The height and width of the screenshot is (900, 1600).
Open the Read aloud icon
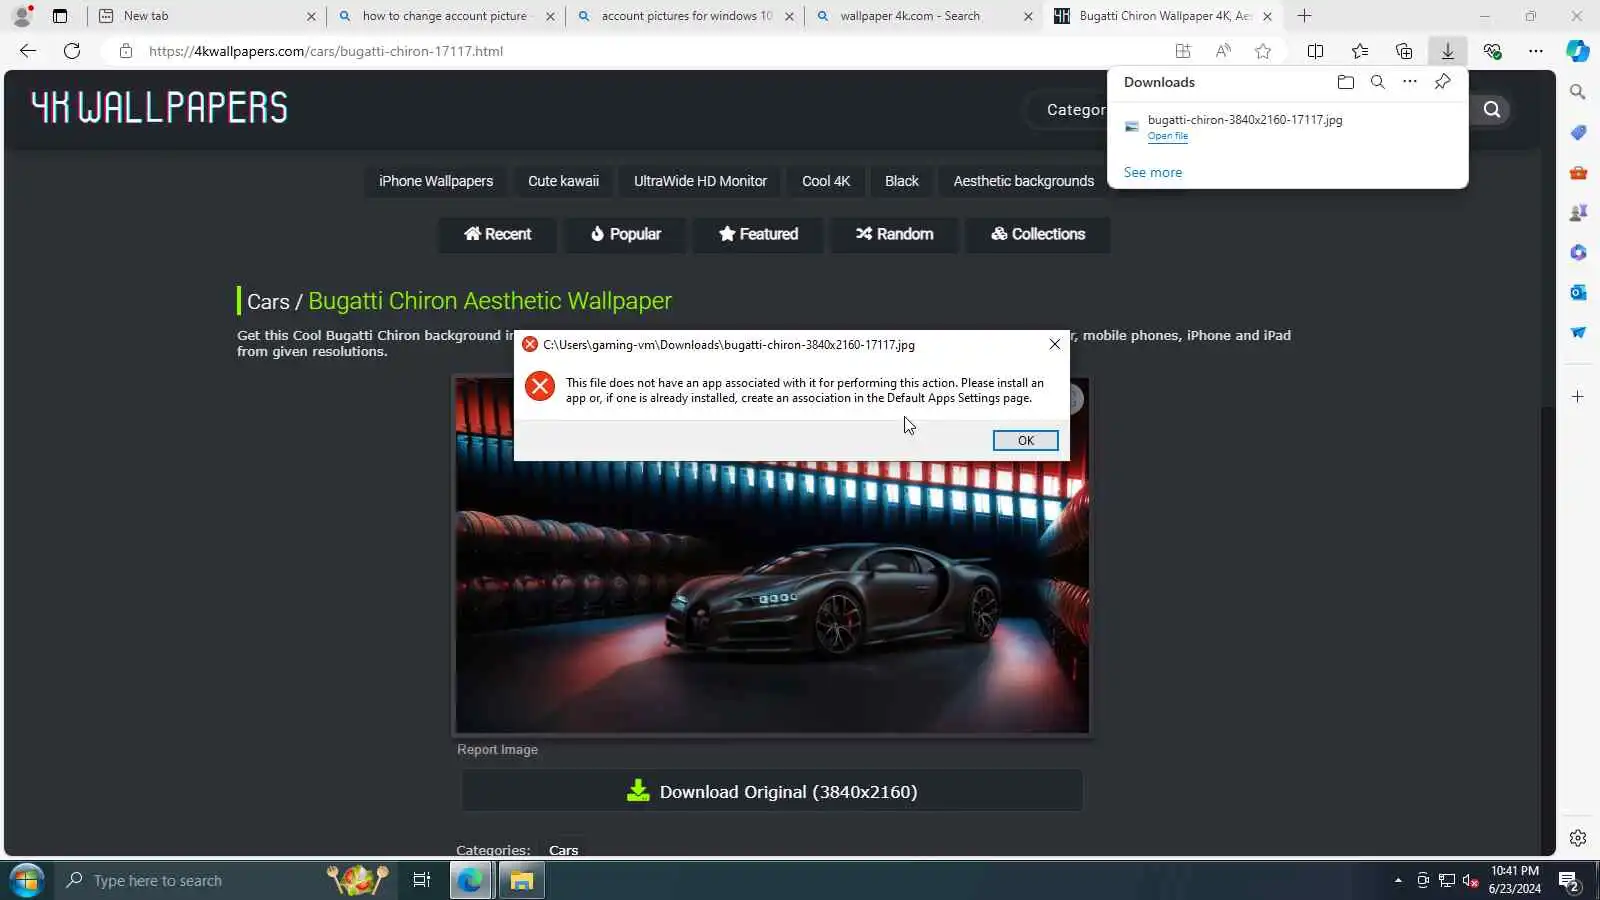coord(1223,51)
